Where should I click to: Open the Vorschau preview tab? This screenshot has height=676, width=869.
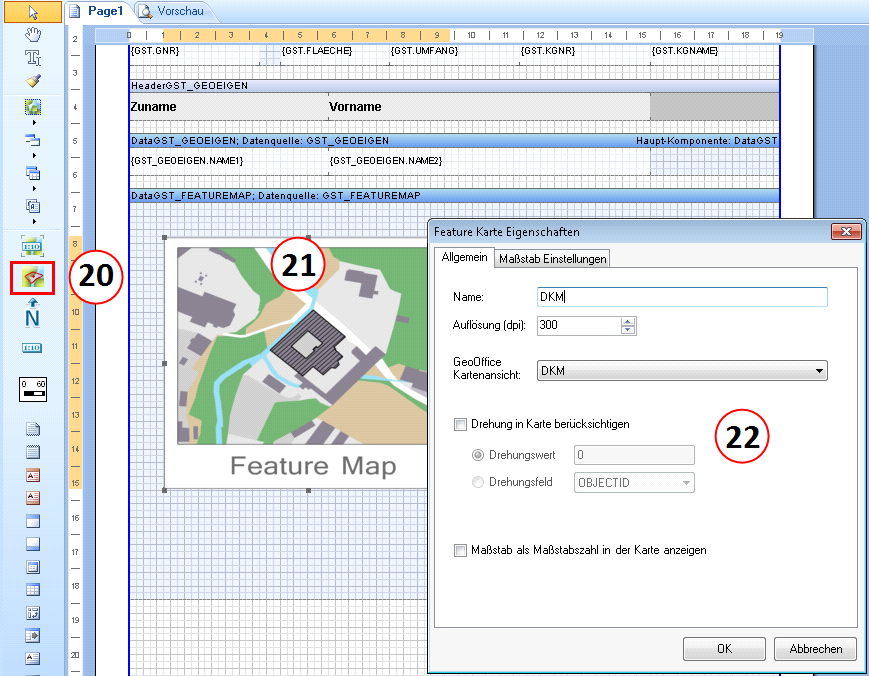[176, 11]
